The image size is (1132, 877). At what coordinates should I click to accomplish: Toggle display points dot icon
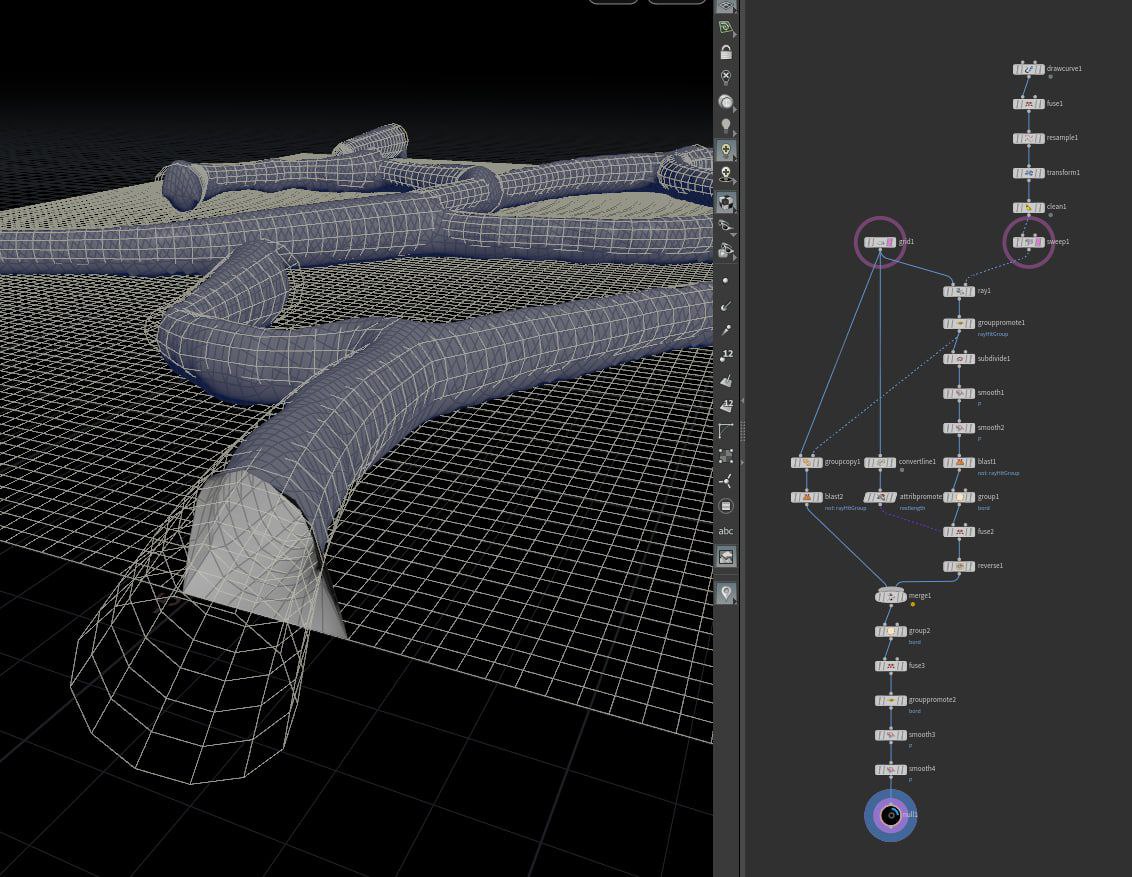coord(726,281)
